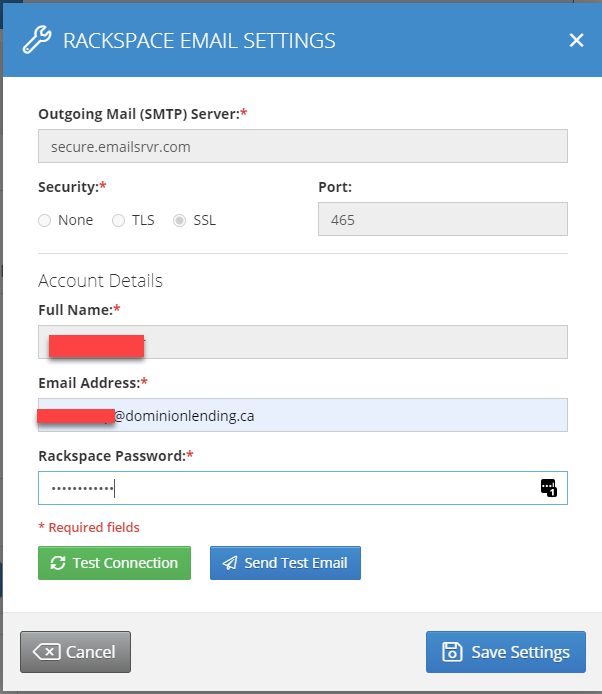Click into the Email Address field
Viewport: 602px width, 694px height.
point(303,415)
